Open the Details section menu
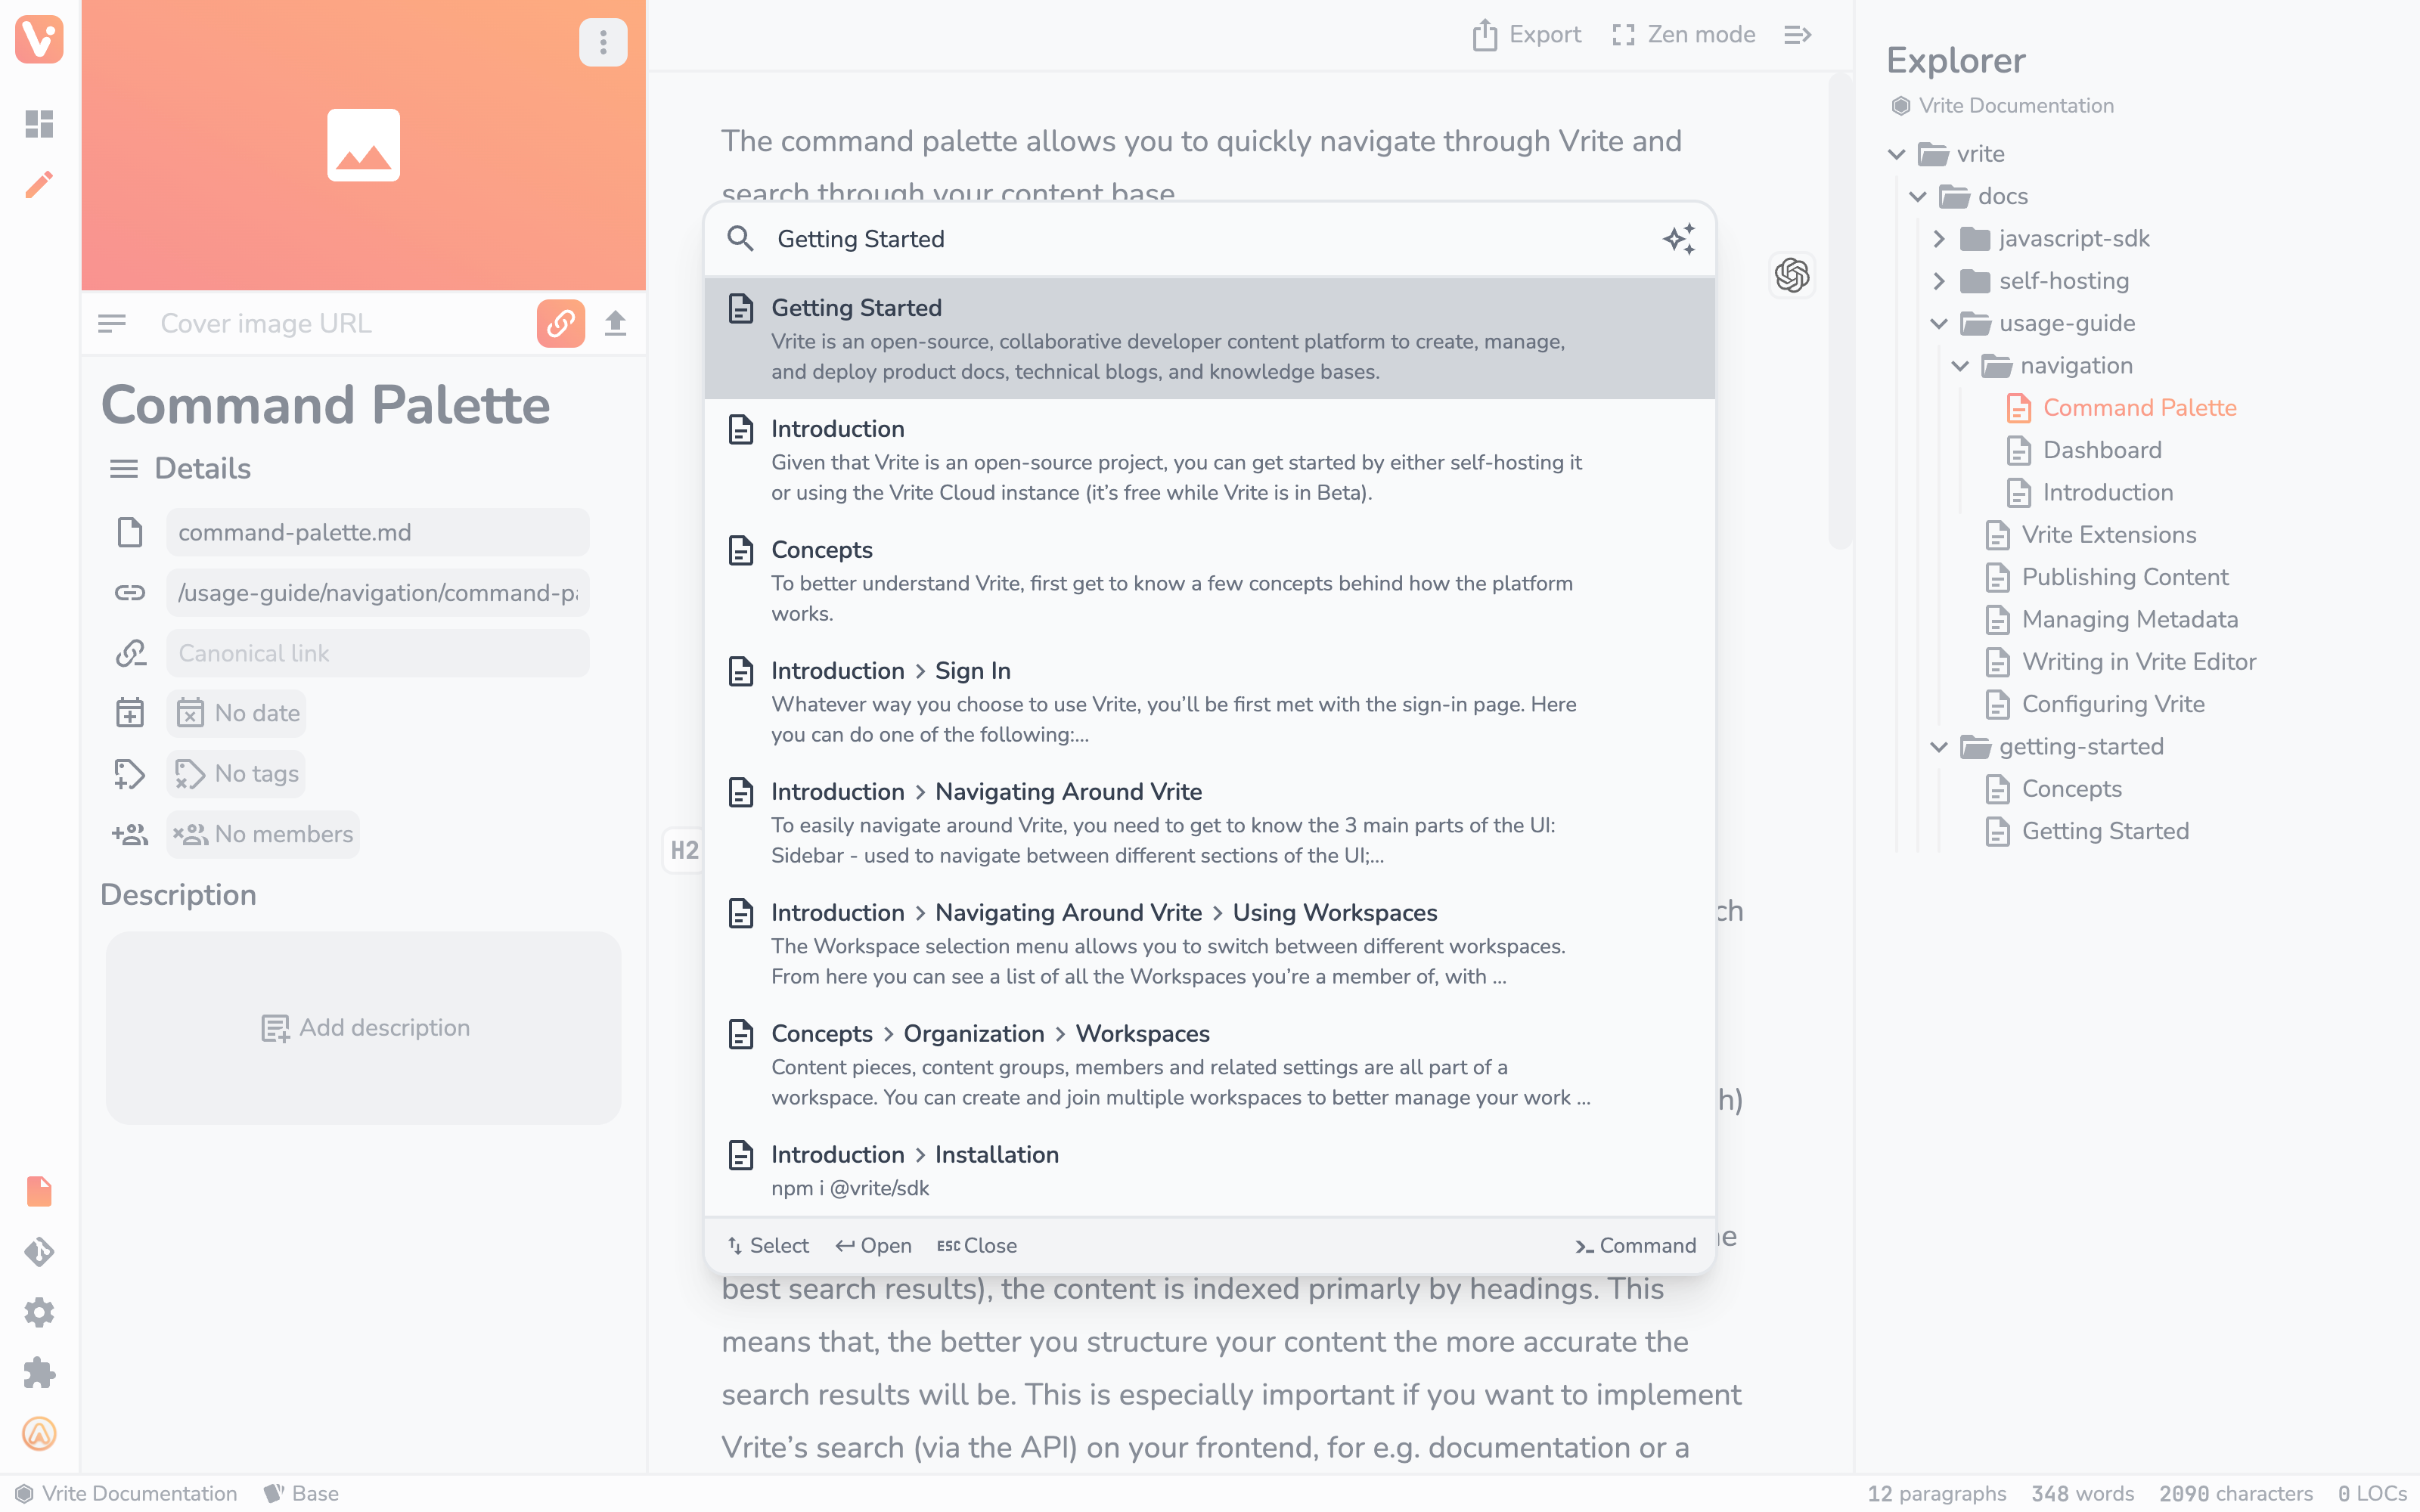Viewport: 2420px width, 1512px height. (x=124, y=469)
